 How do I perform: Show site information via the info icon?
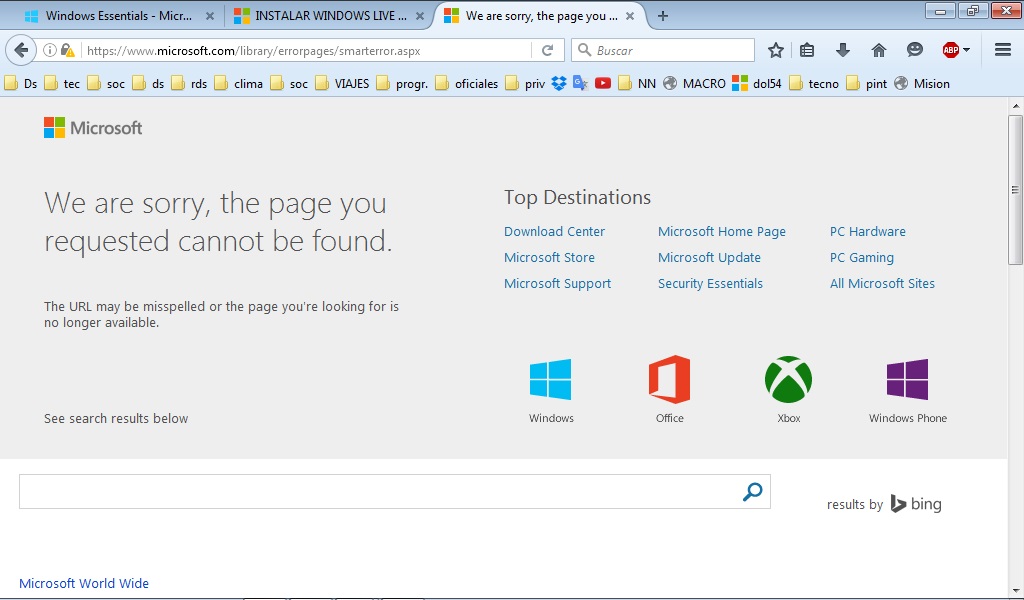[50, 50]
